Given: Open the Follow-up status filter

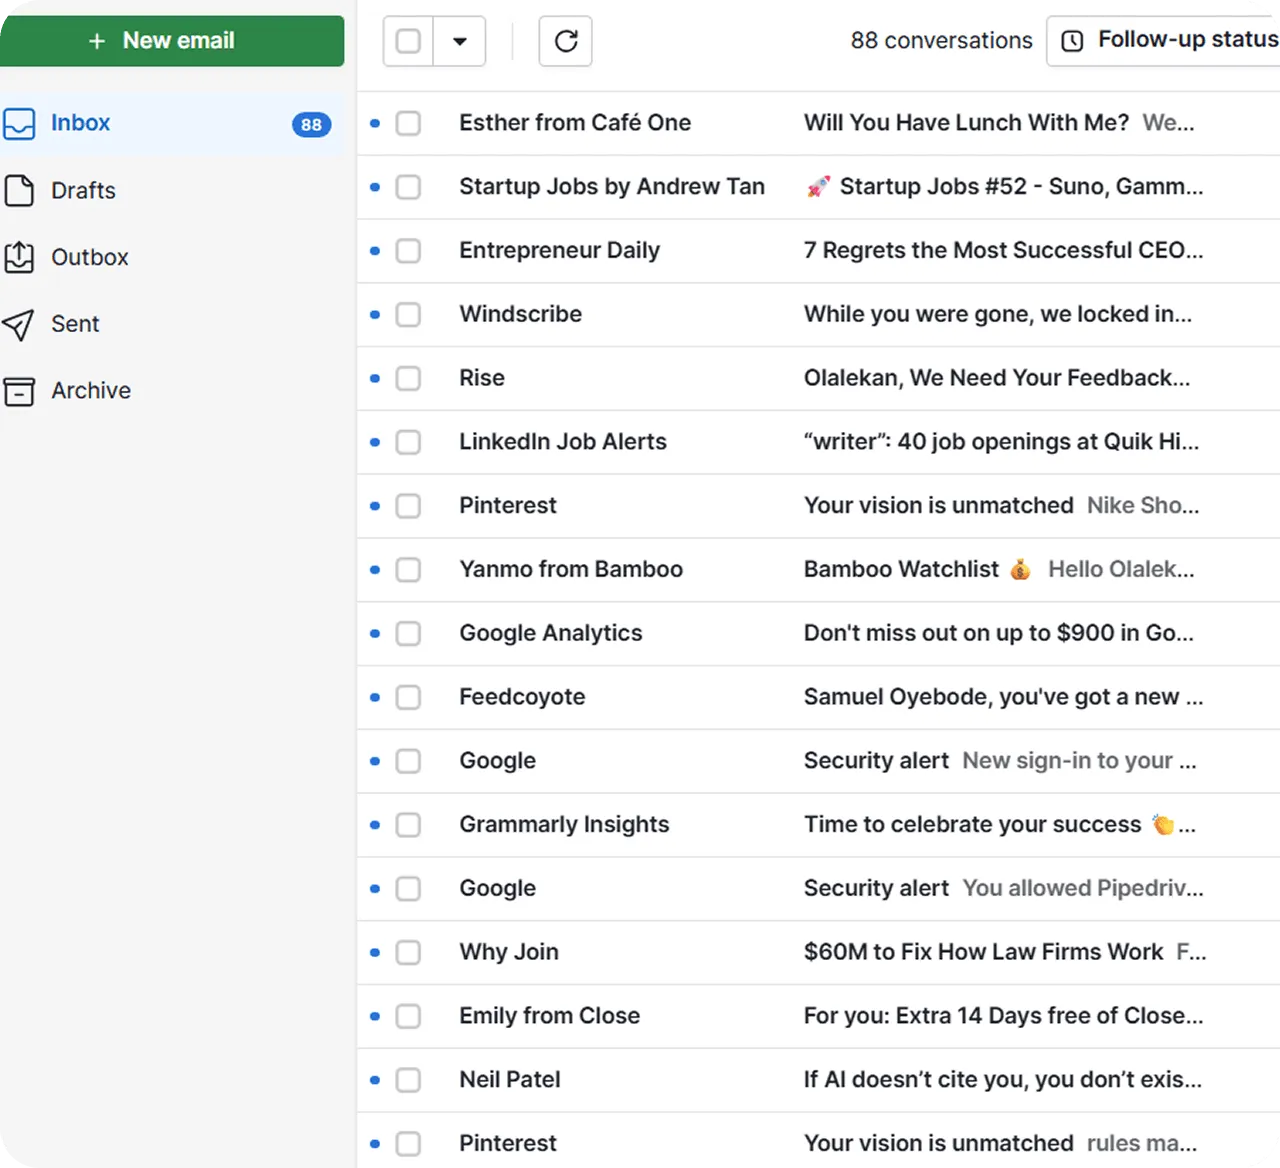Looking at the screenshot, I should tap(1164, 41).
